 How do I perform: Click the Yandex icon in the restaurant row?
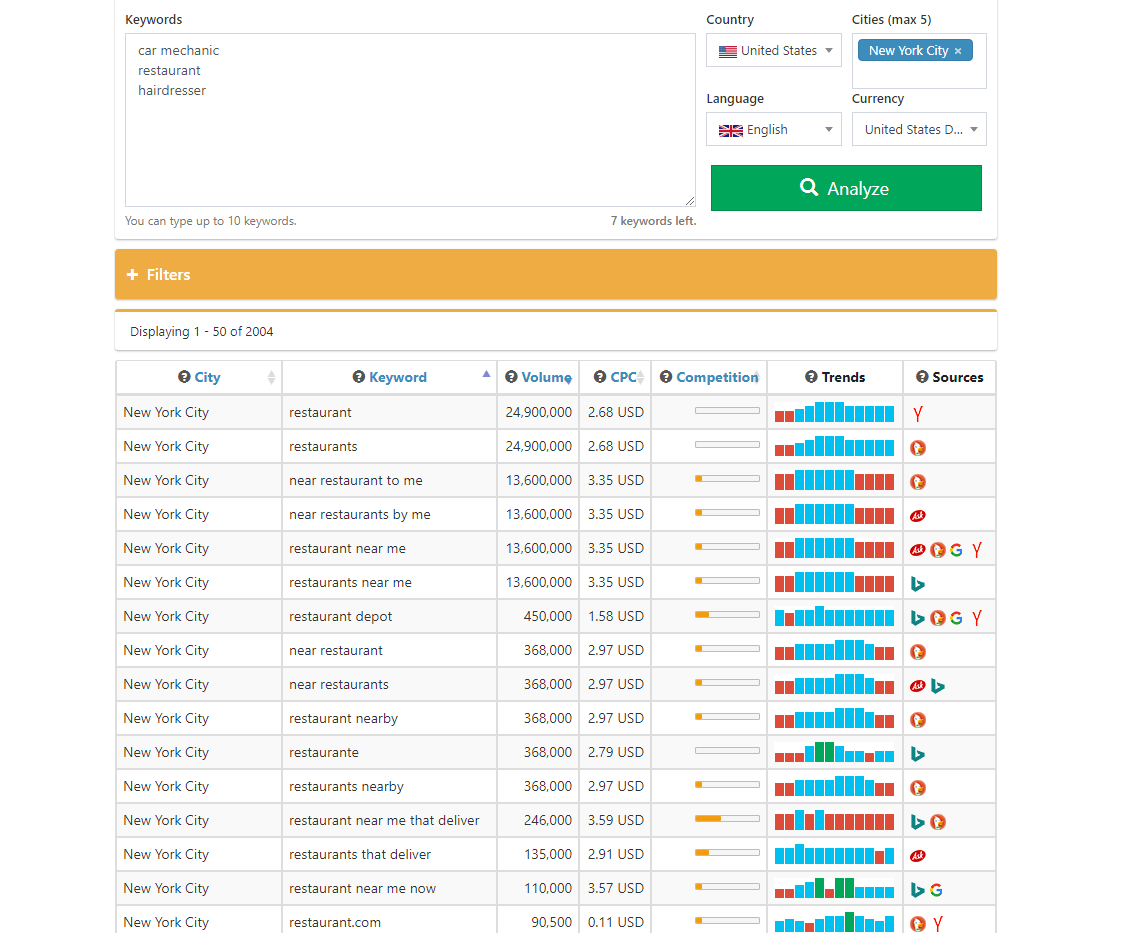click(x=918, y=413)
